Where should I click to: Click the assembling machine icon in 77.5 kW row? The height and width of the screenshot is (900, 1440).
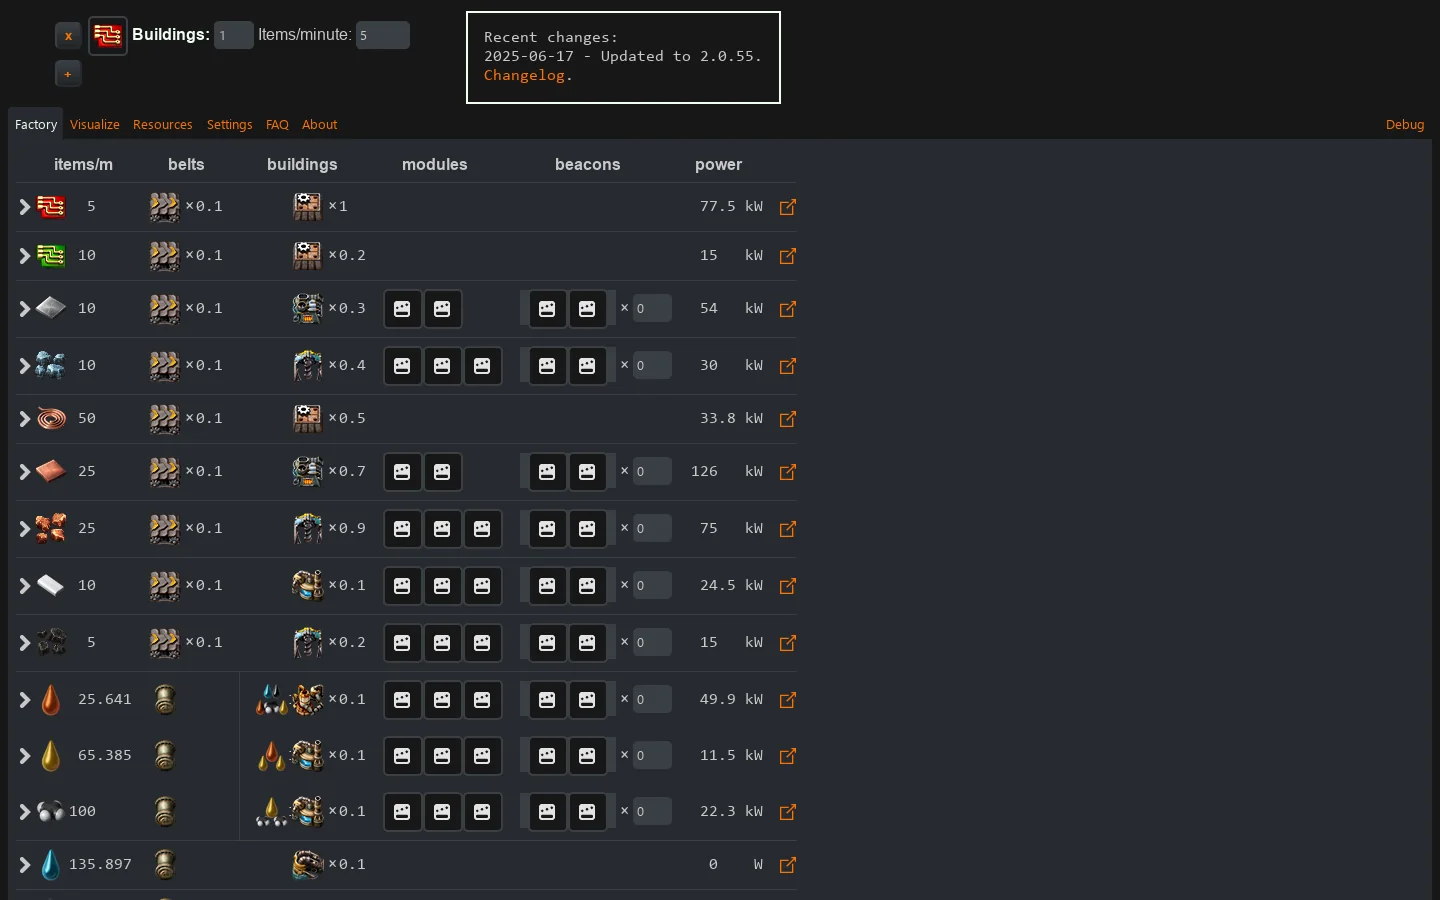[x=308, y=206]
